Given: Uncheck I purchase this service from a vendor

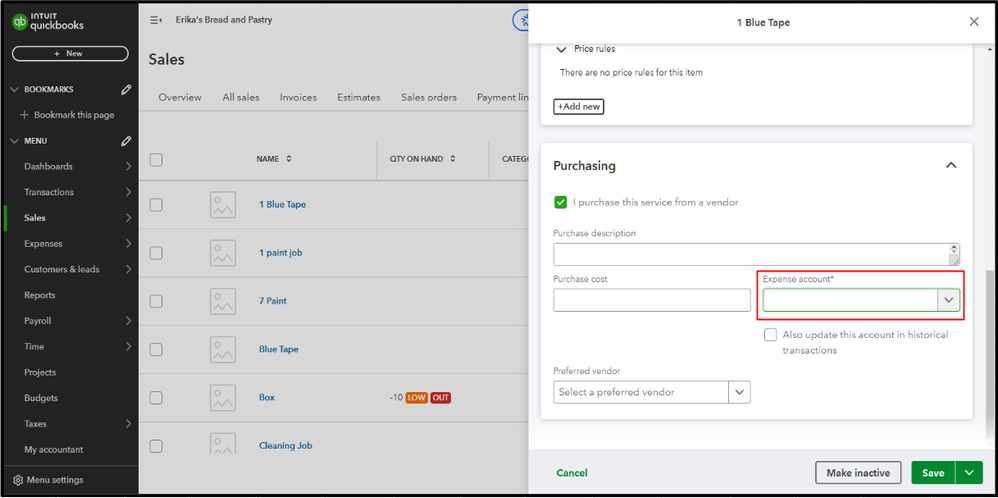Looking at the screenshot, I should pyautogui.click(x=560, y=202).
